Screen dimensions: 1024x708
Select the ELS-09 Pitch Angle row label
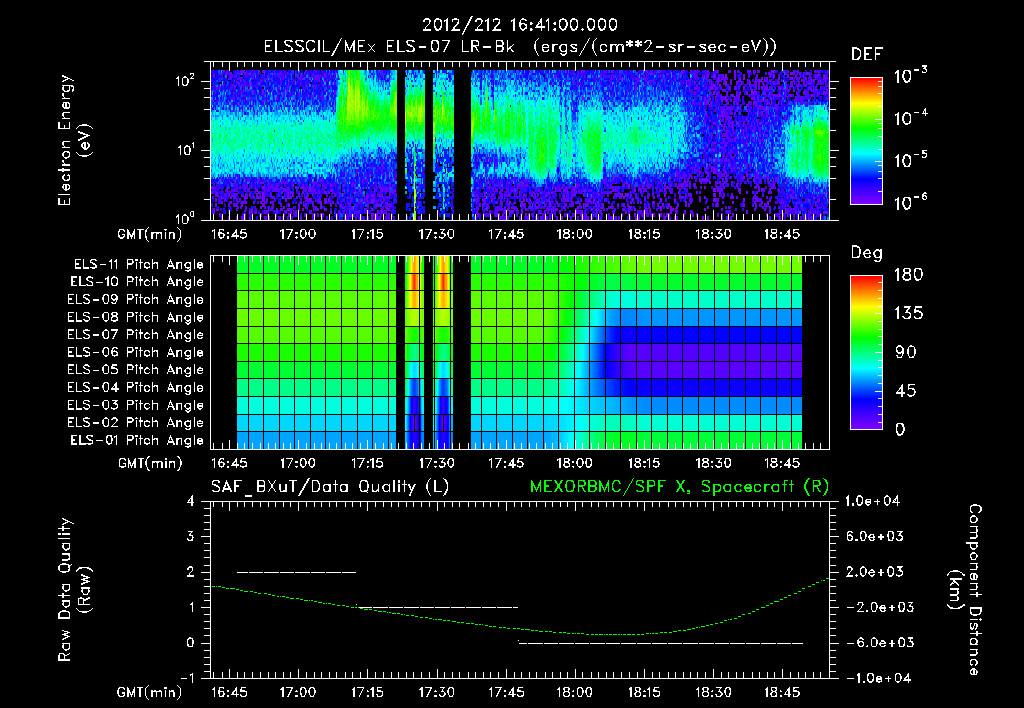[136, 300]
